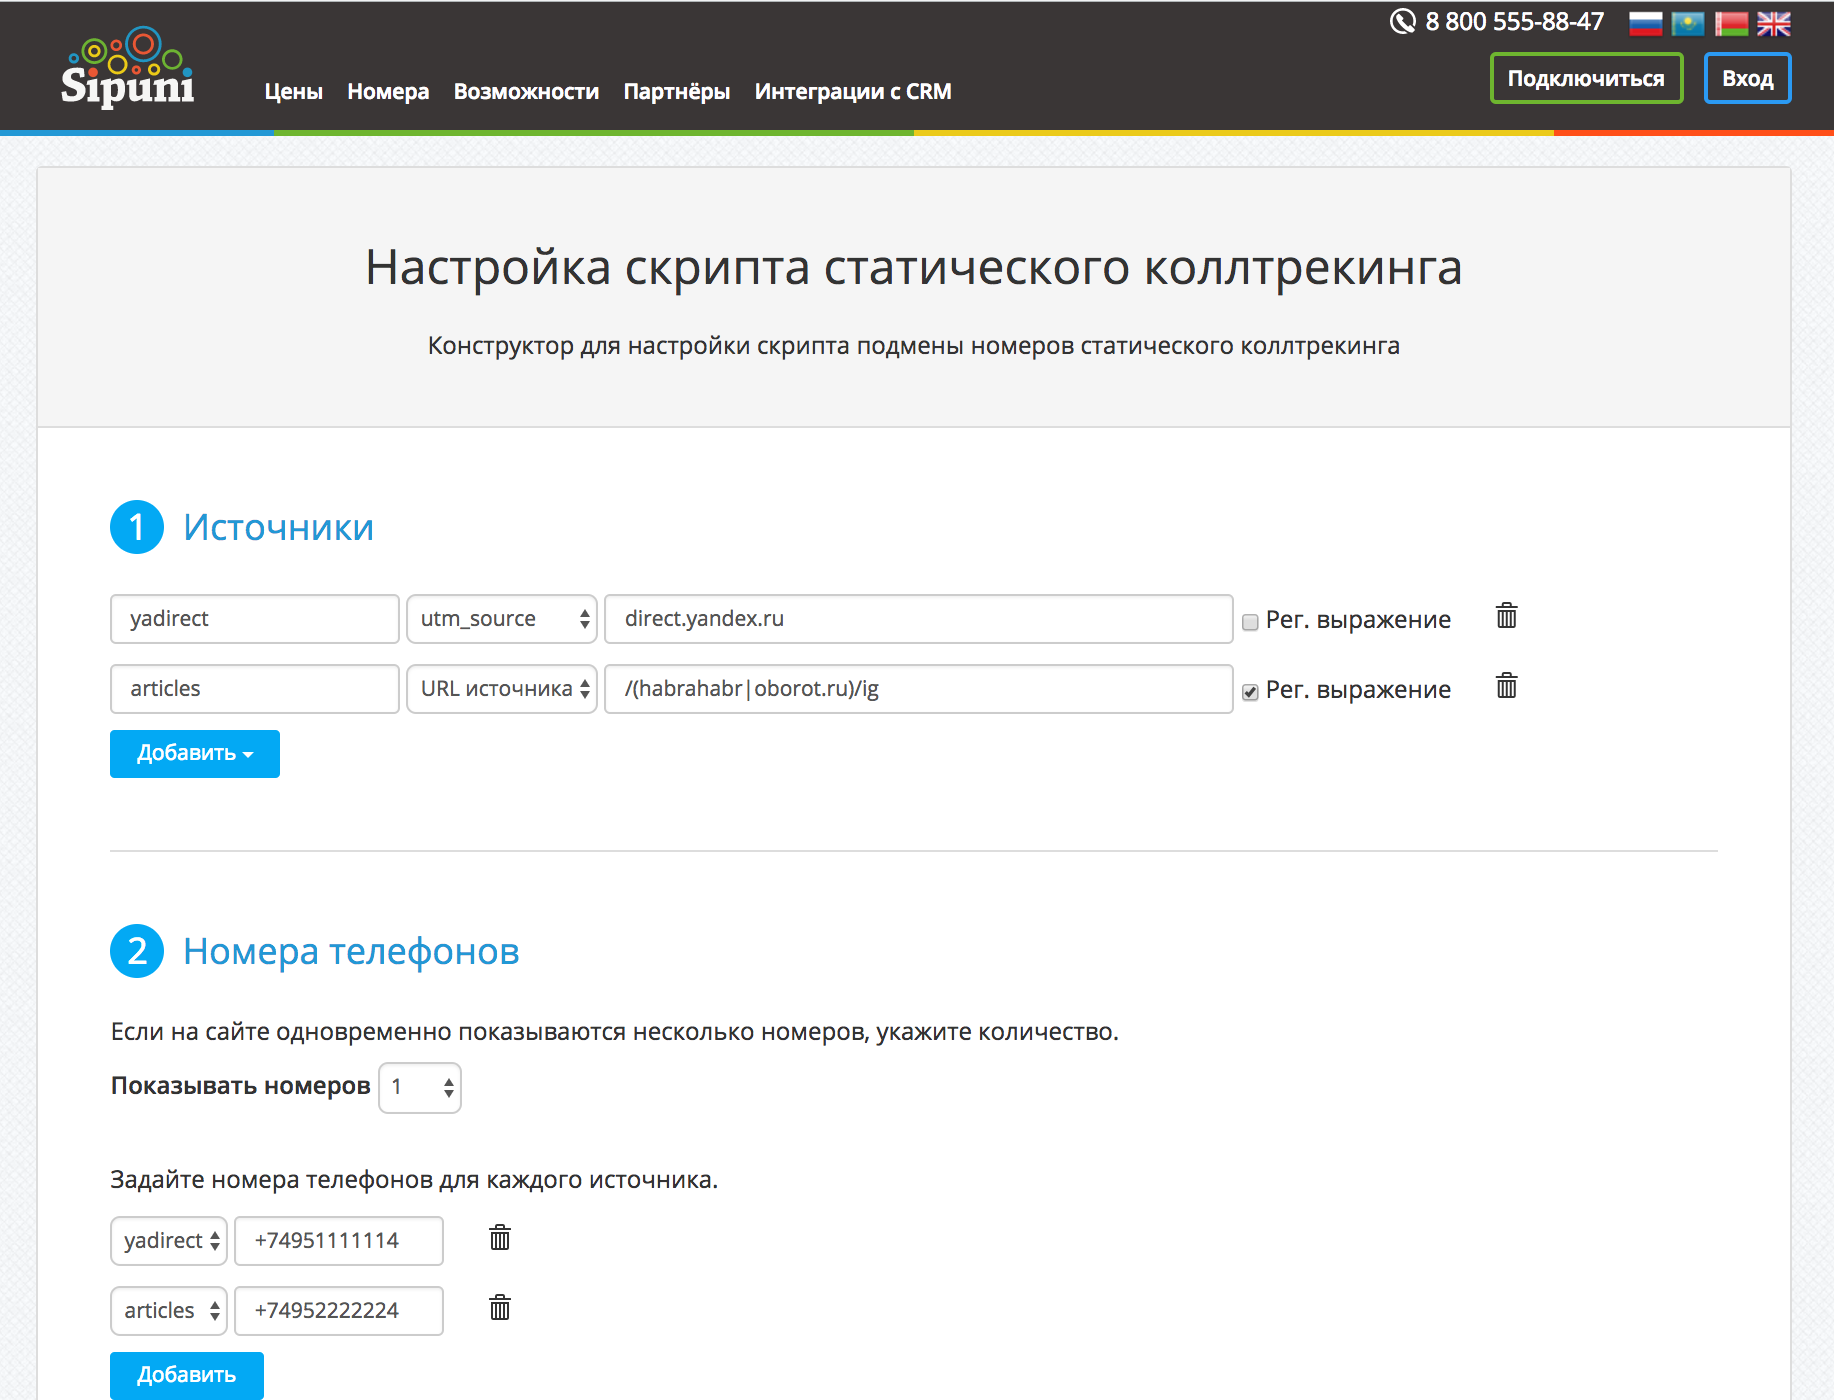Click the Настройка скрипта статического коллтрекинга title
This screenshot has width=1834, height=1400.
click(914, 267)
